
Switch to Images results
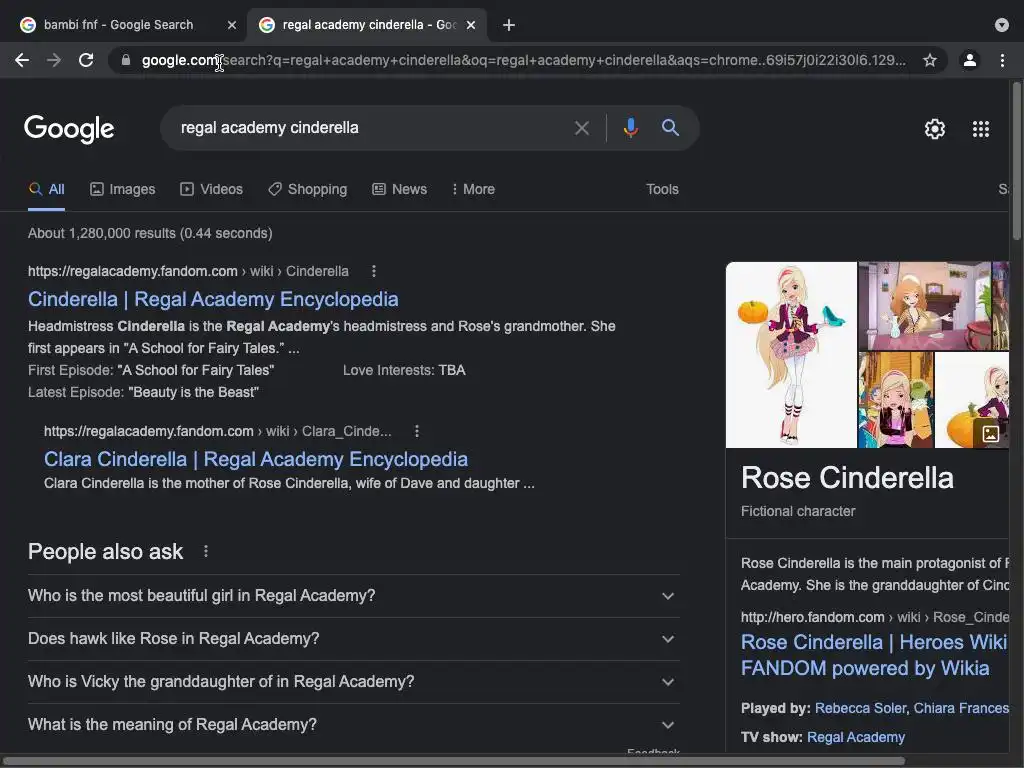[123, 189]
